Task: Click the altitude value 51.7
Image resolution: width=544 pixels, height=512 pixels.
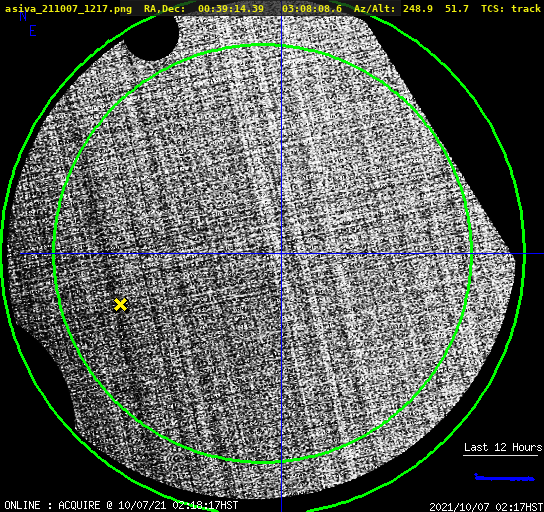Action: [x=457, y=9]
